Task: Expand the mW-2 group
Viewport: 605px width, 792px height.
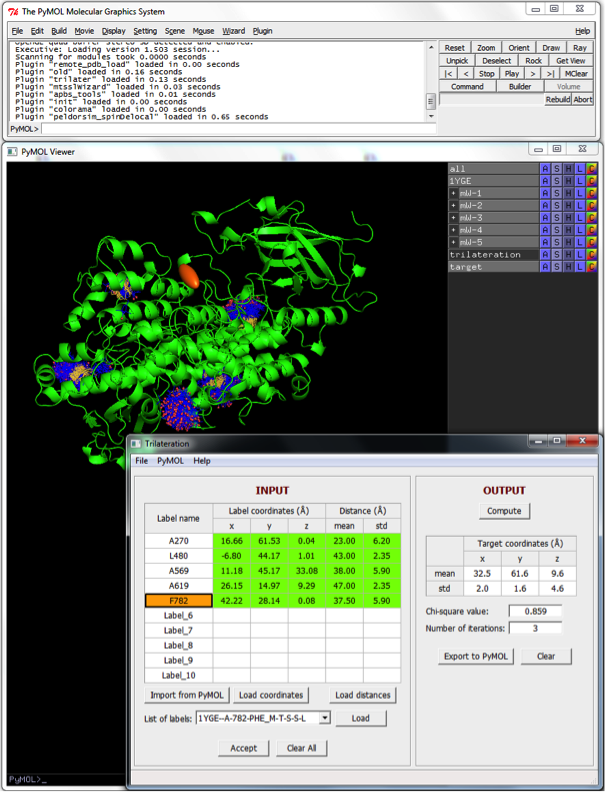Action: 453,206
